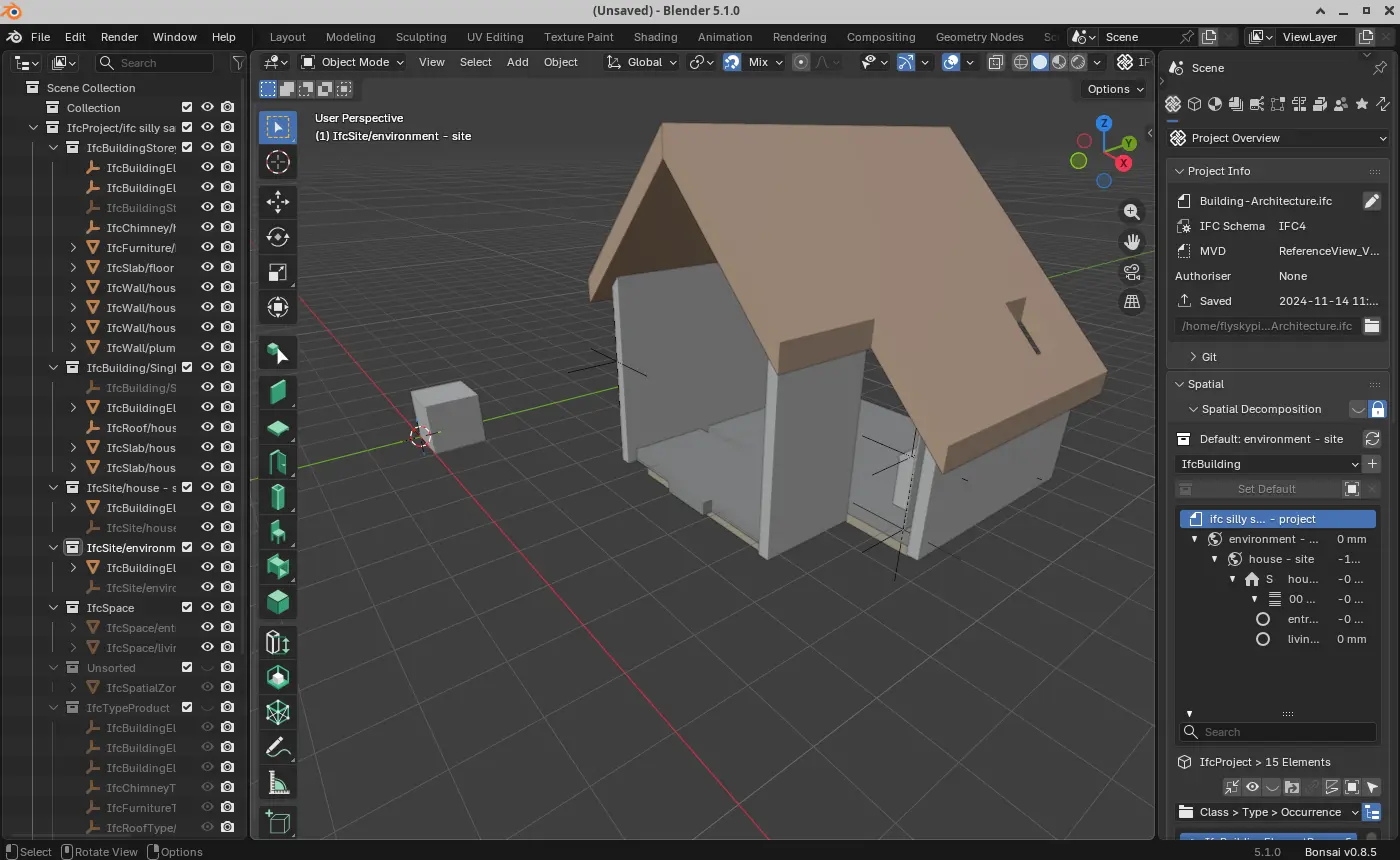Expand the Git section

tap(1209, 357)
